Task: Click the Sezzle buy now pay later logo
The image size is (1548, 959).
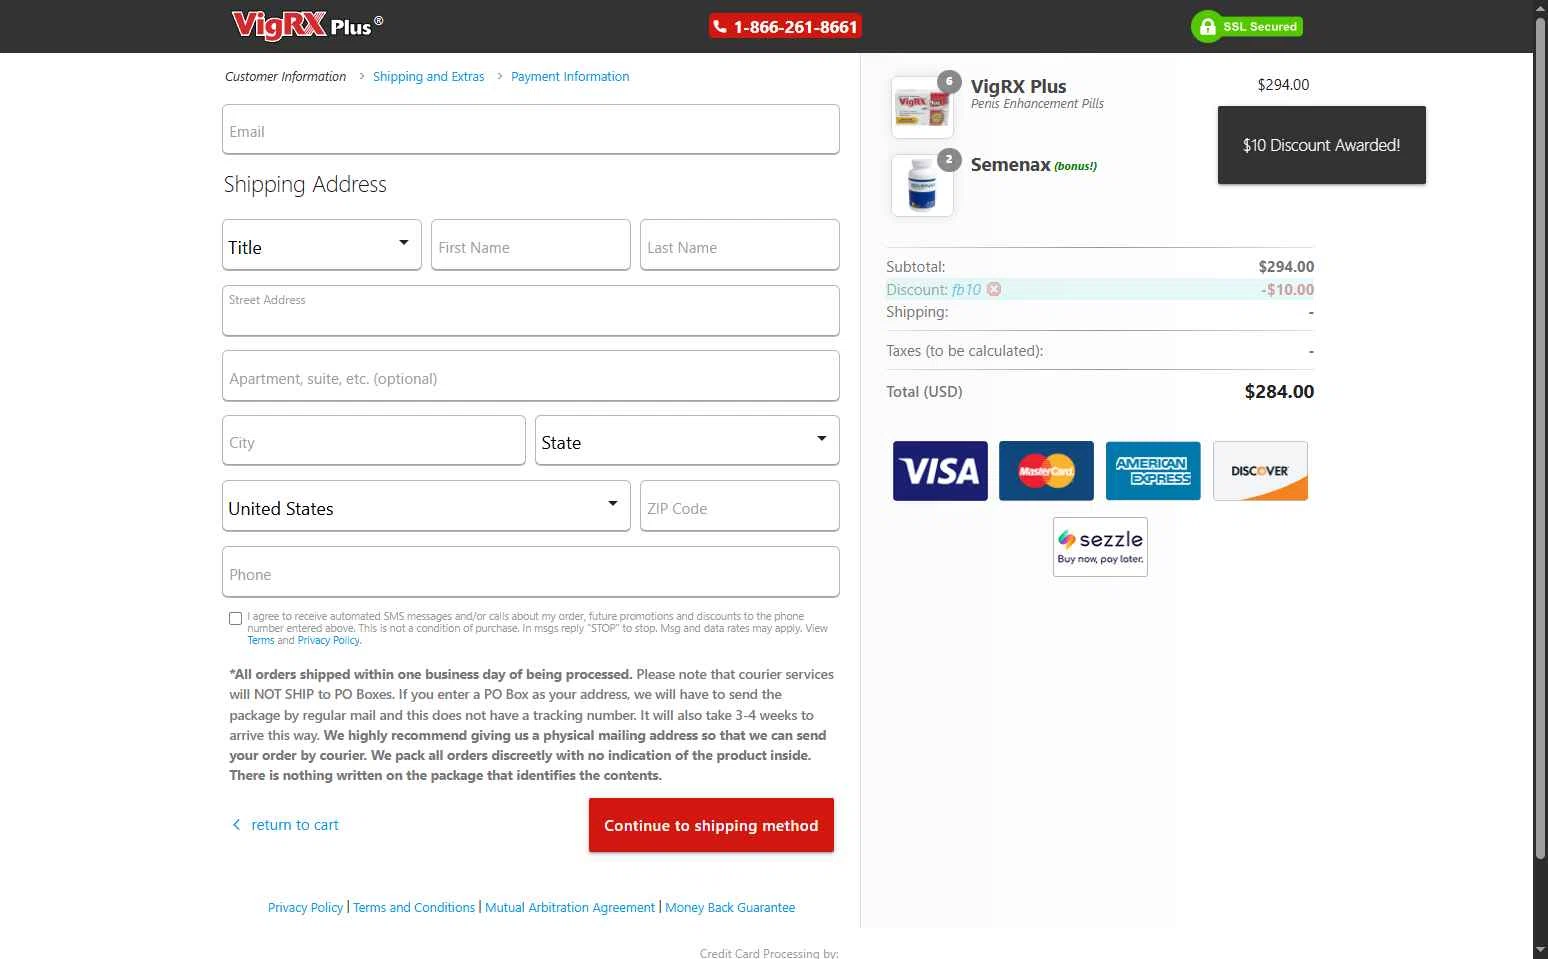Action: coord(1100,547)
